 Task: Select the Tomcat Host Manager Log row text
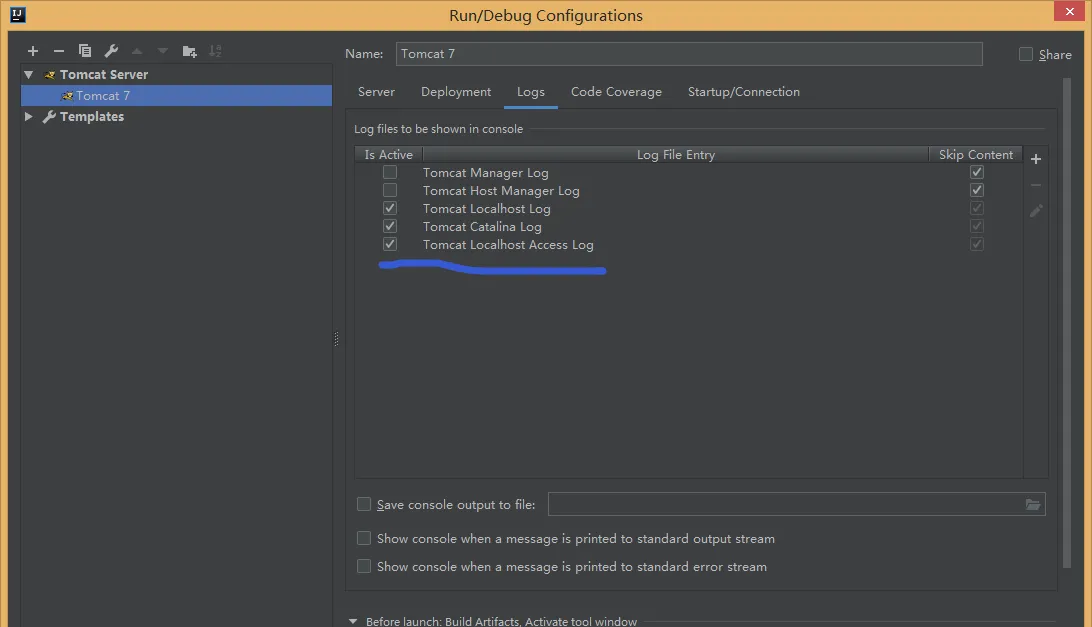(501, 191)
